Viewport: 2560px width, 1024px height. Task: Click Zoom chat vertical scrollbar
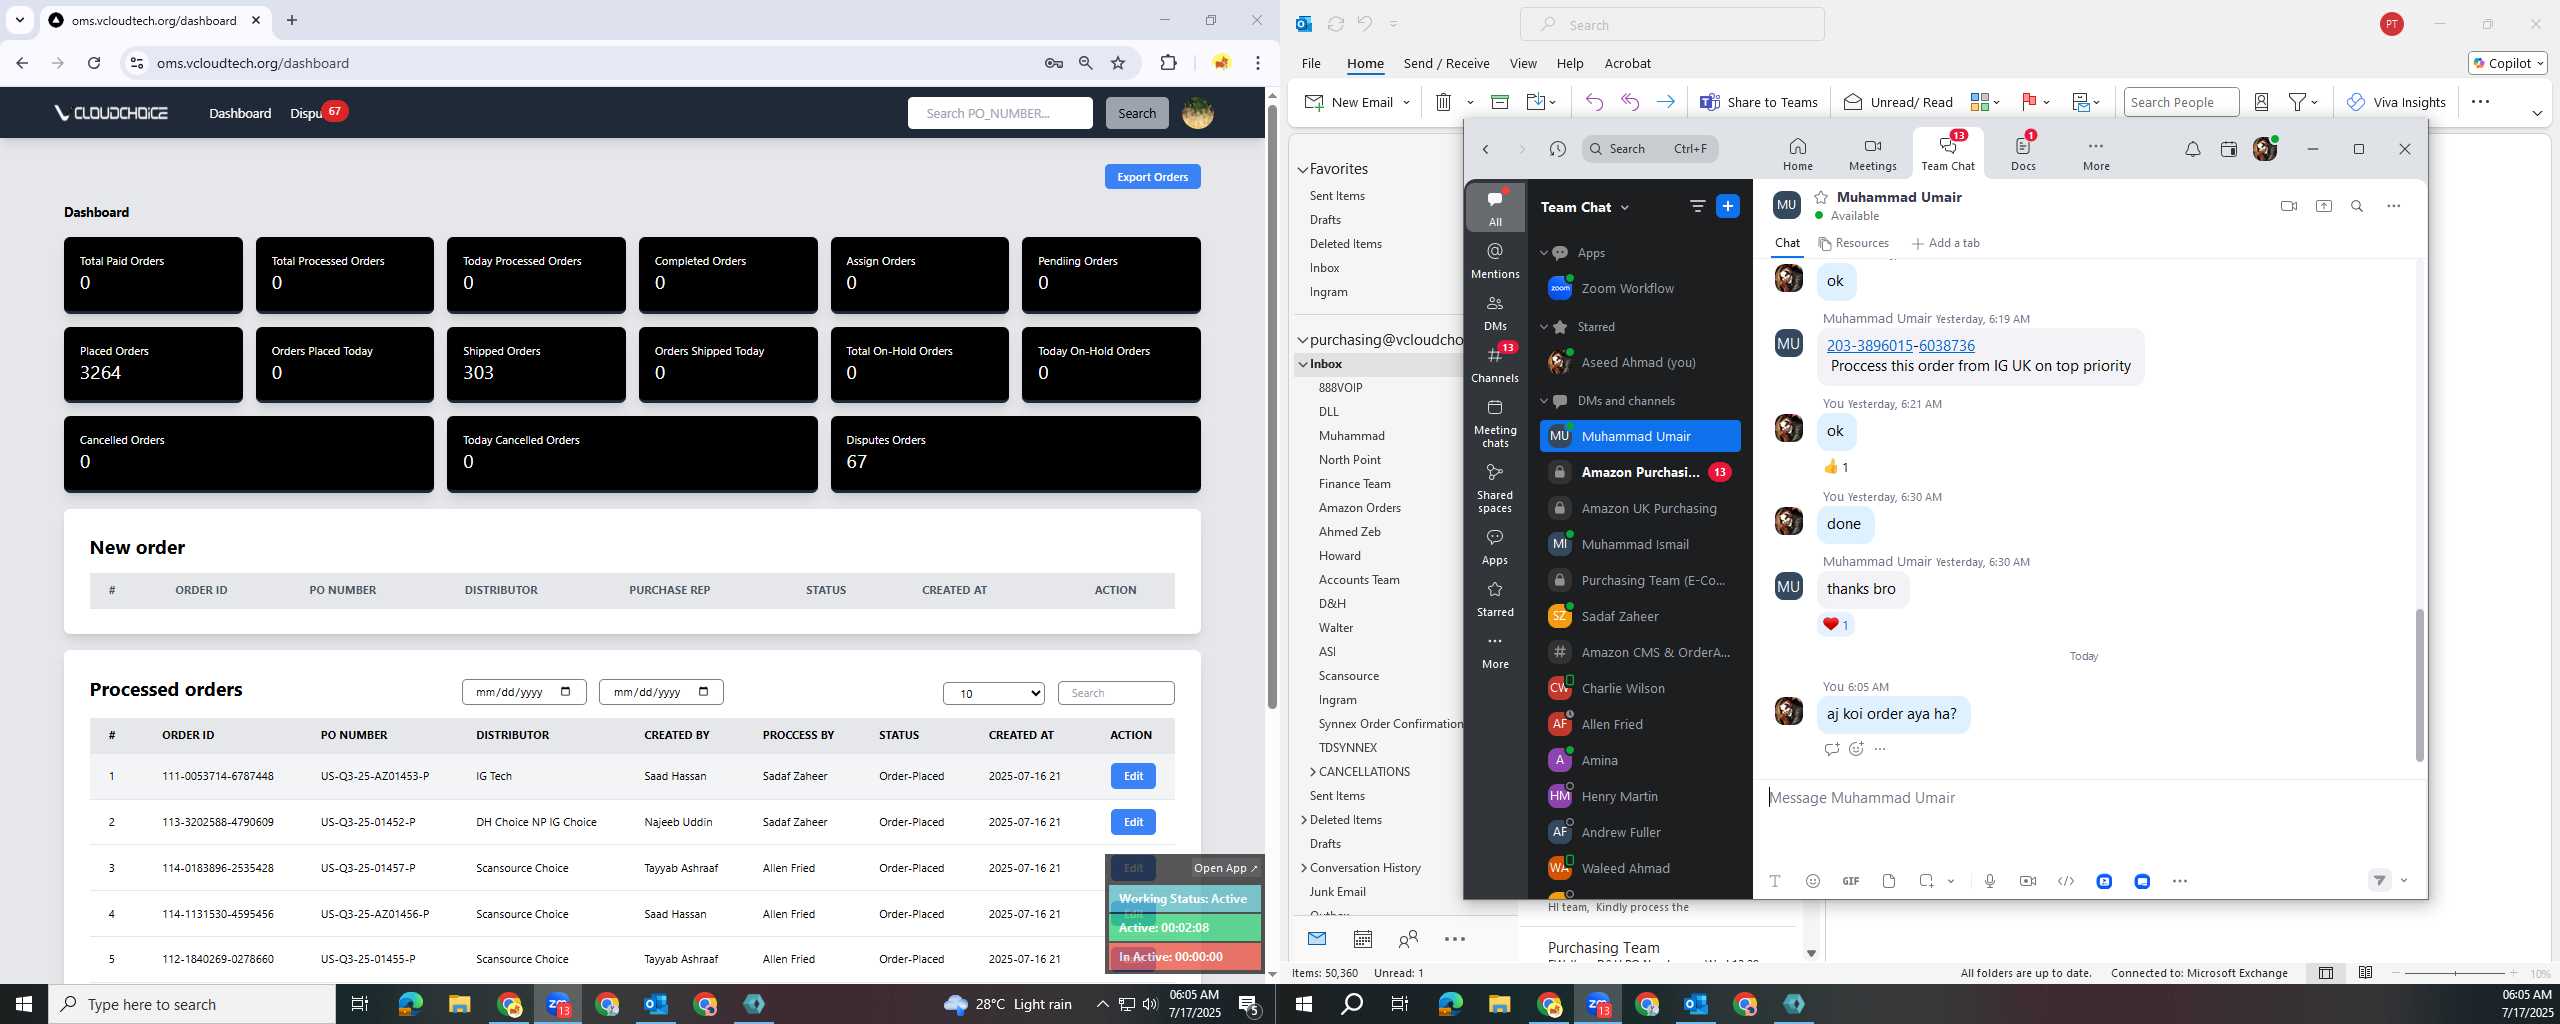coord(2418,686)
